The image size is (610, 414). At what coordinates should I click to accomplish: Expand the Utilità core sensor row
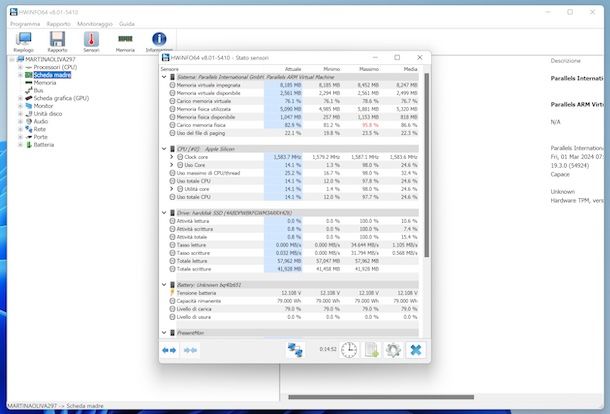172,189
